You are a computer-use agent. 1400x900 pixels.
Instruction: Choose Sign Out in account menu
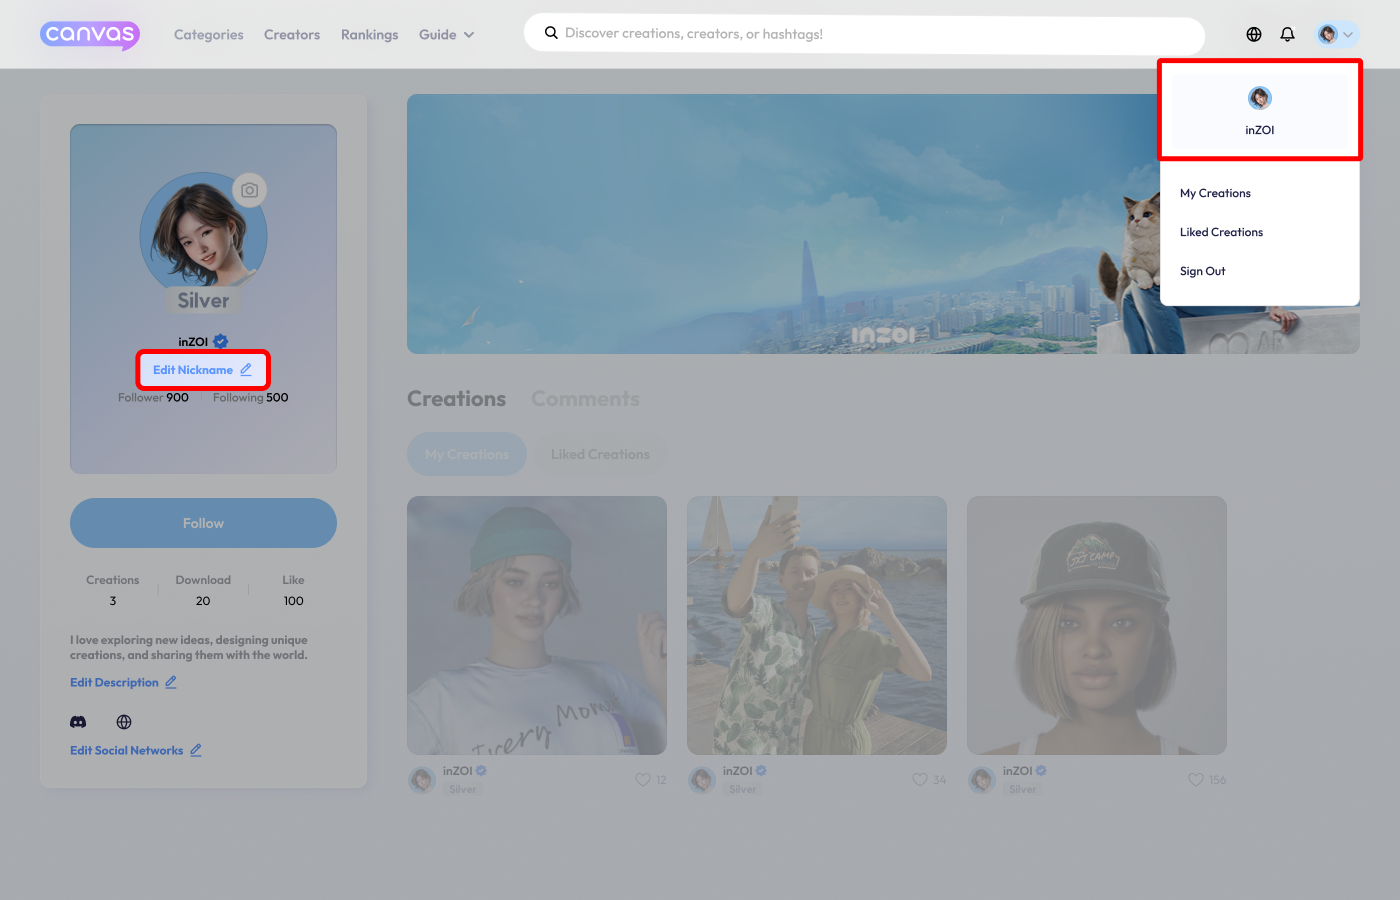tap(1202, 271)
